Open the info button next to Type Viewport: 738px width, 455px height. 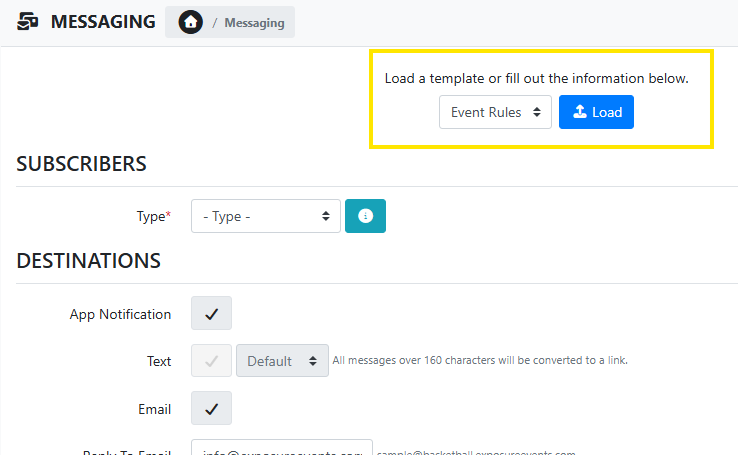pyautogui.click(x=365, y=216)
